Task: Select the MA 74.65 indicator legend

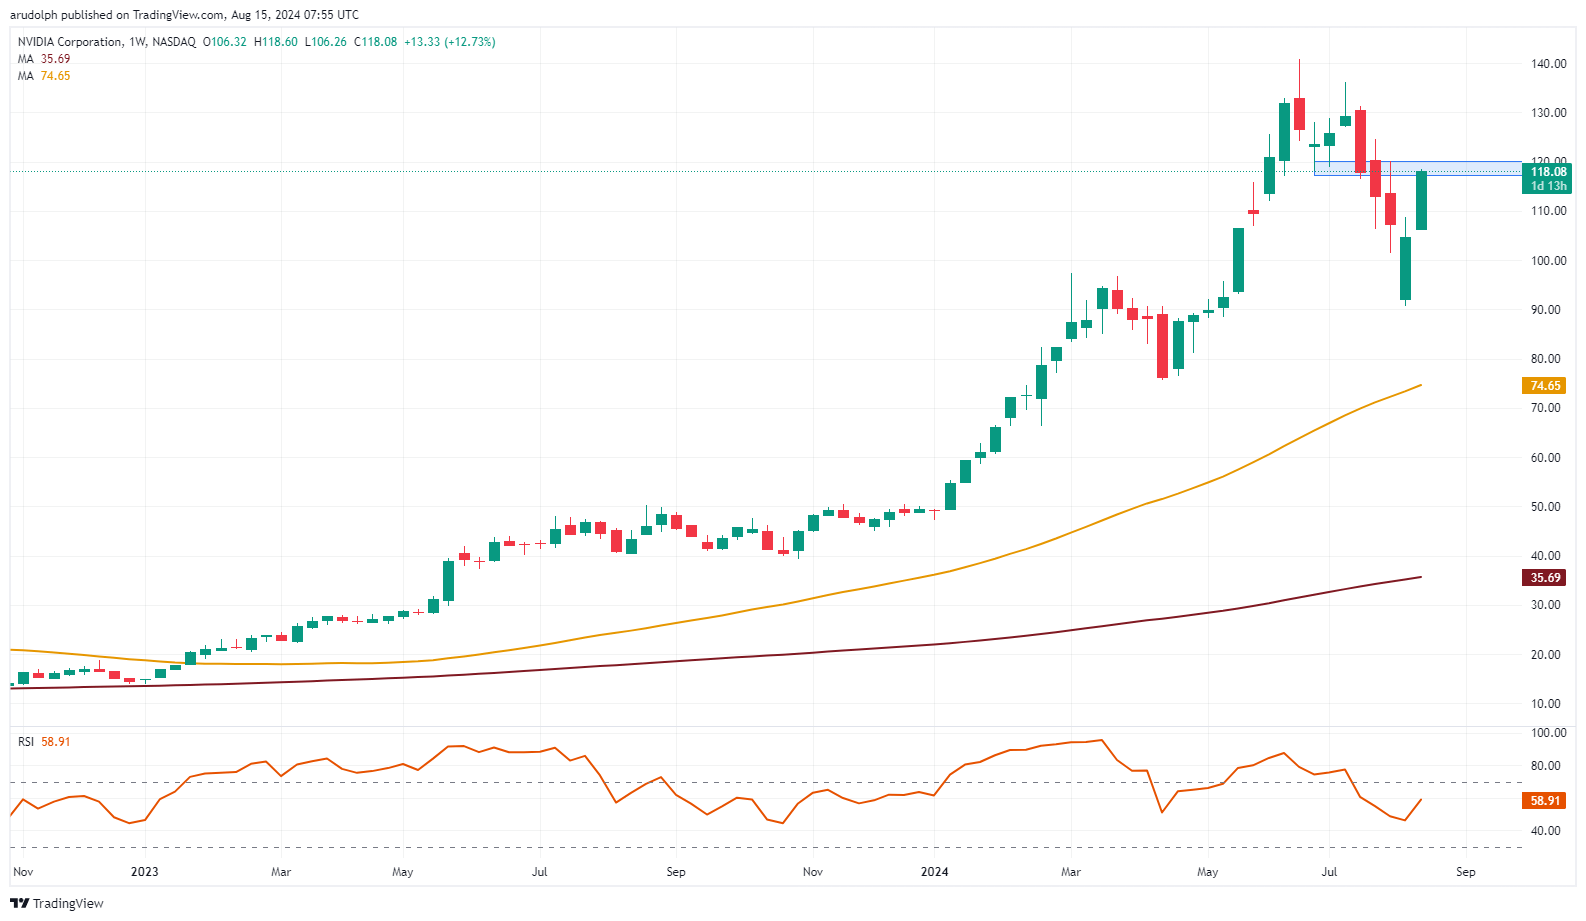Action: [x=44, y=76]
